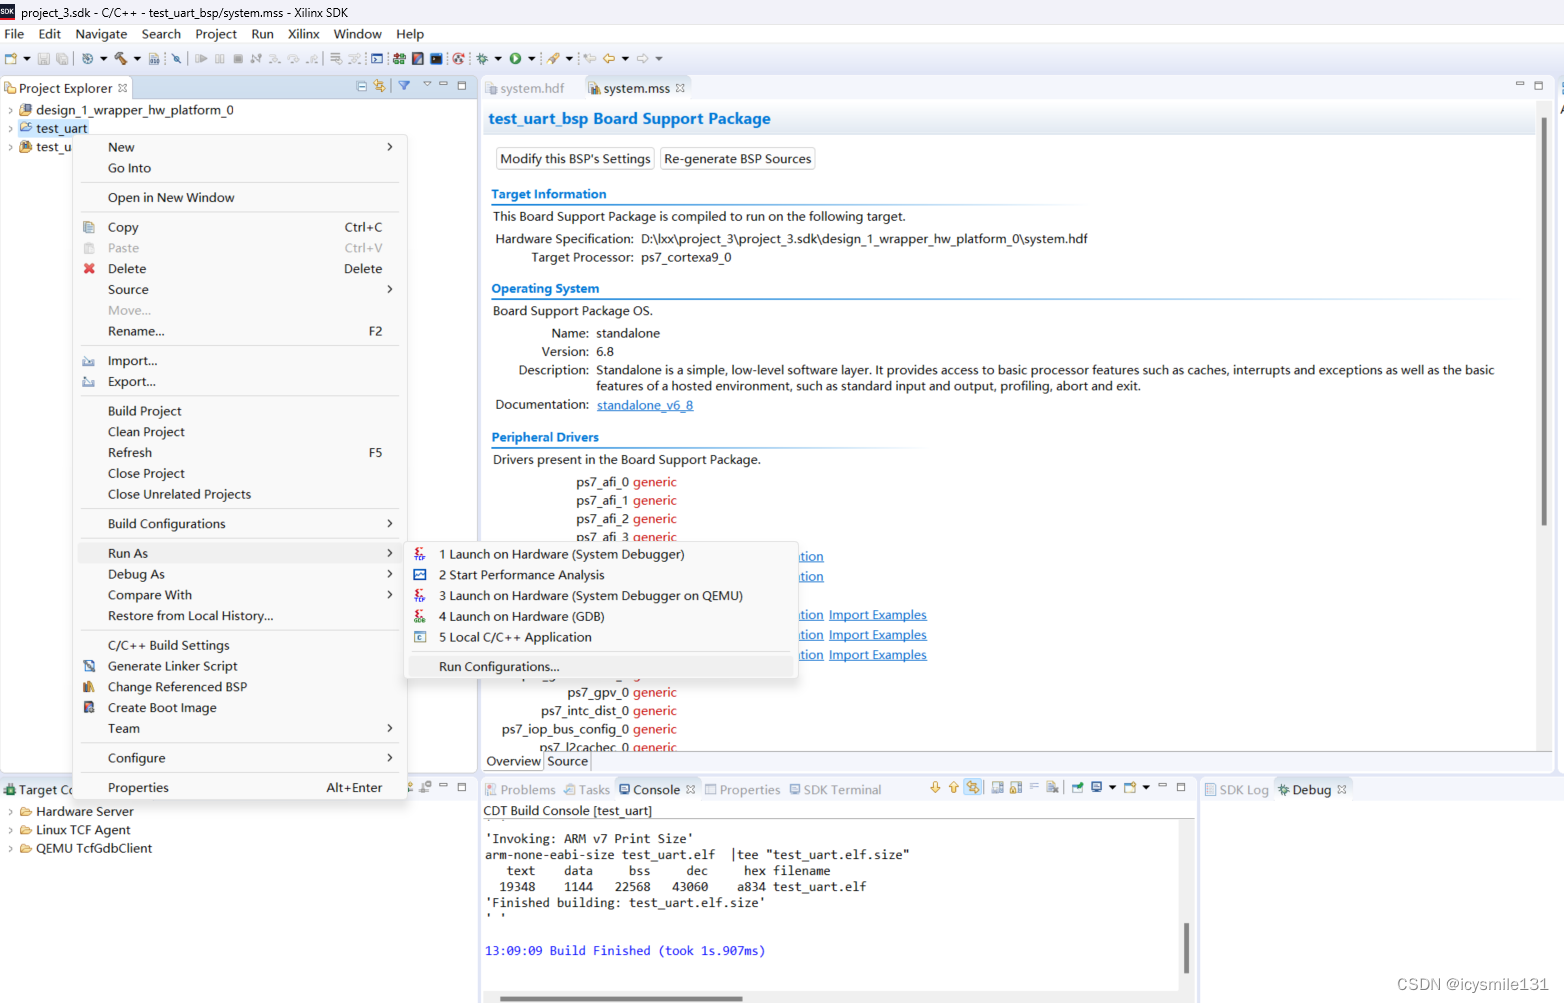The height and width of the screenshot is (1003, 1564).
Task: Expand design_1_wrapper_hw_platform_0 tree node
Action: (x=10, y=110)
